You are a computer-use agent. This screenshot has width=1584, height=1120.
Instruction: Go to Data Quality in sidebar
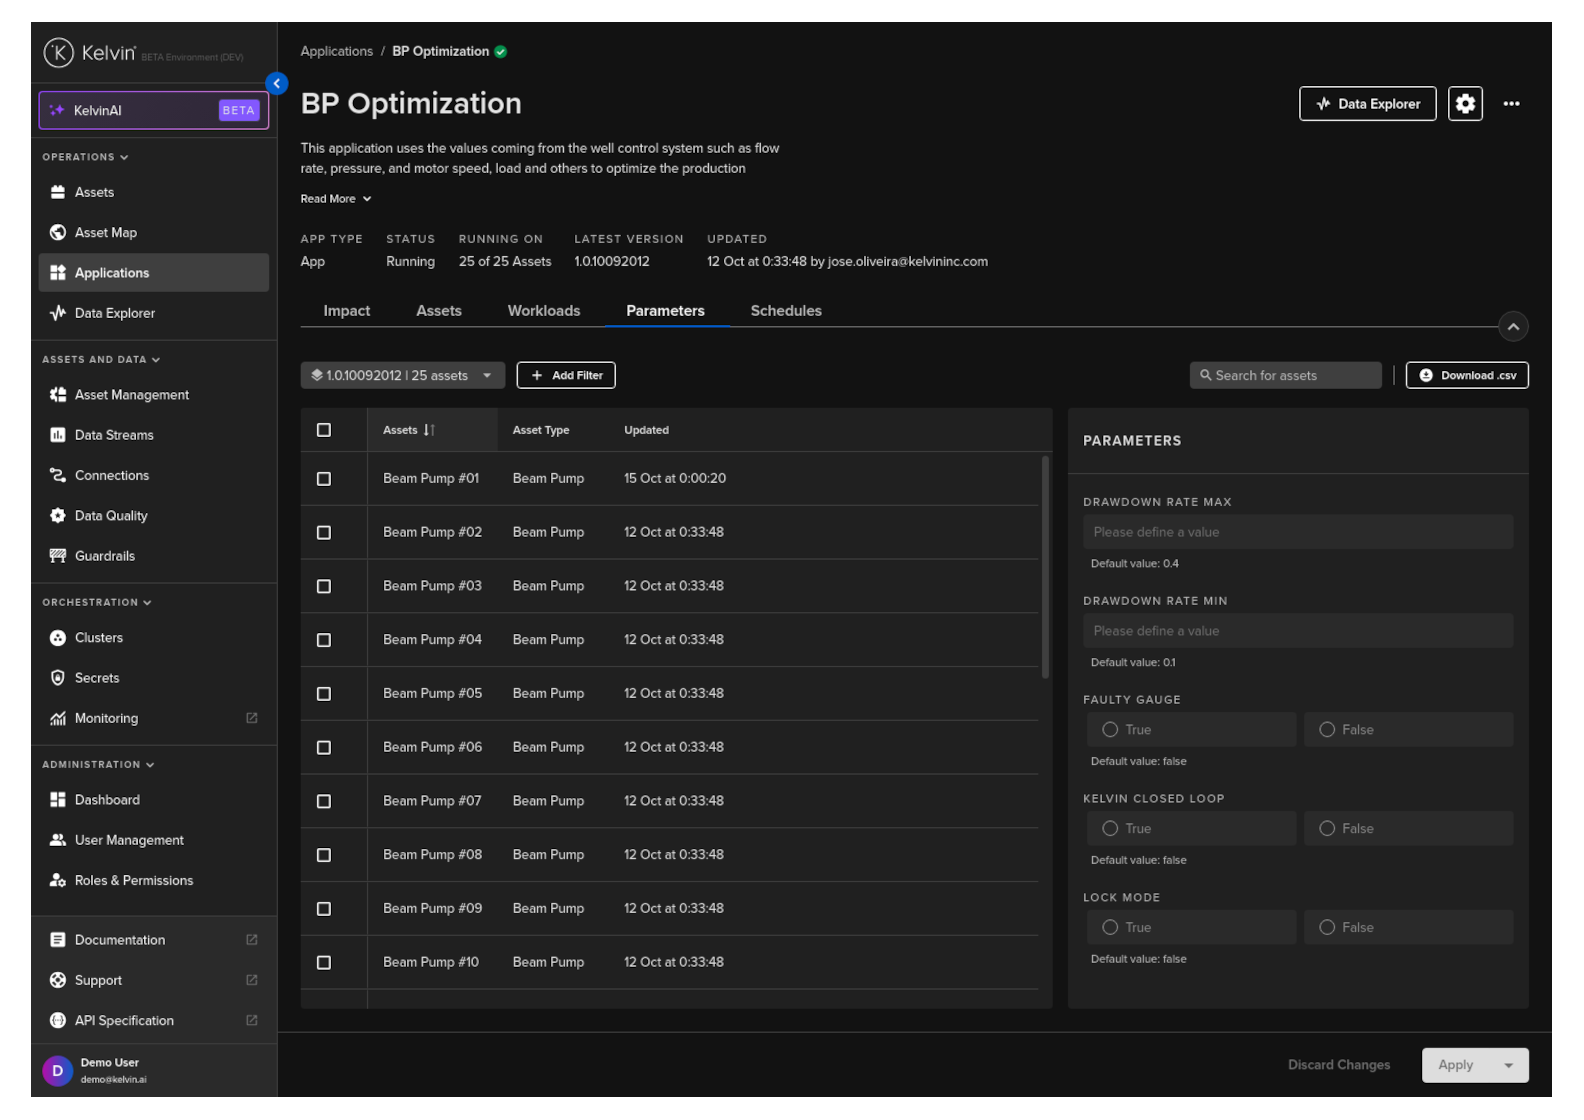click(x=110, y=516)
